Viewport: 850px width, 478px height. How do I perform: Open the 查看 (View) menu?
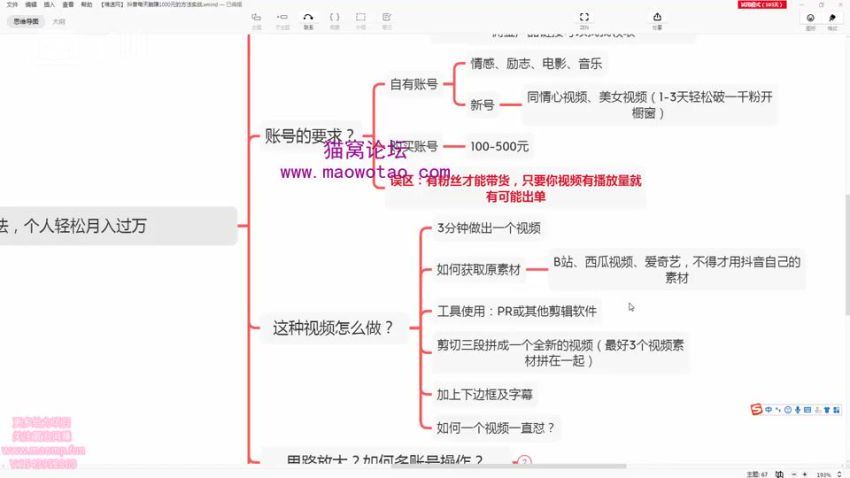68,4
